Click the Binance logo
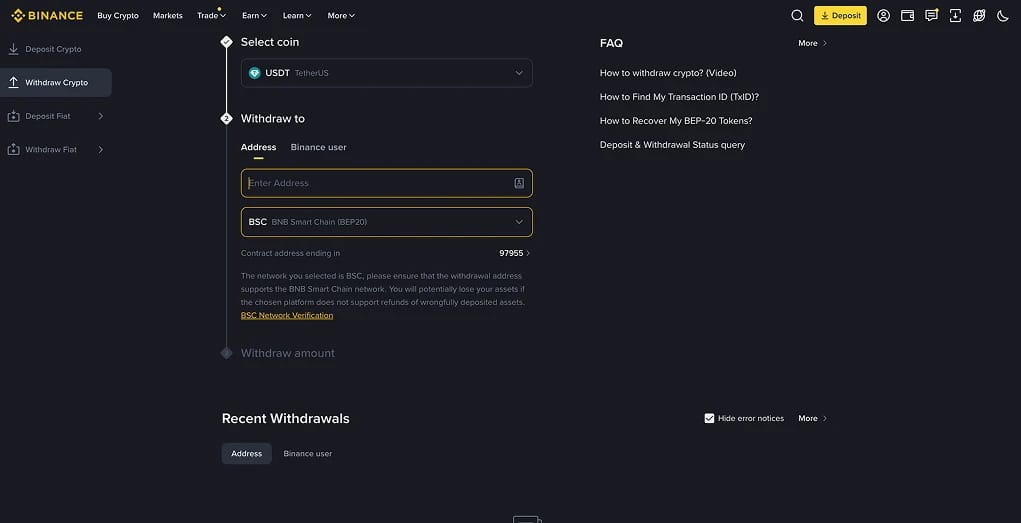This screenshot has height=523, width=1021. [47, 16]
